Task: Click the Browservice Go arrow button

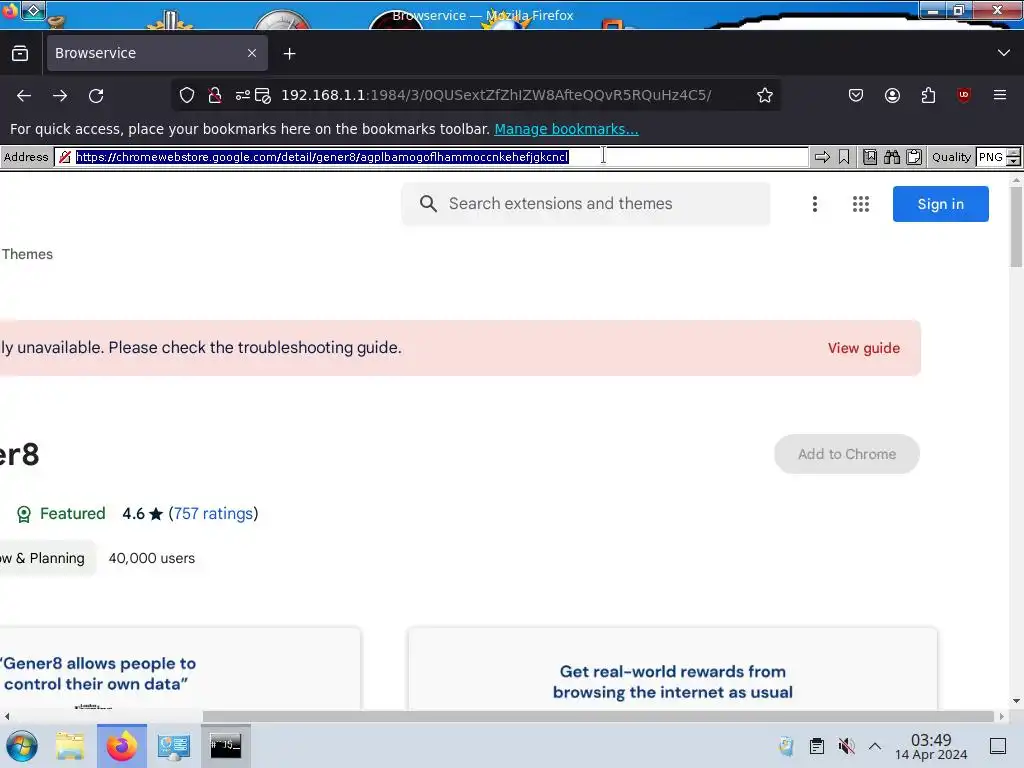Action: [822, 157]
